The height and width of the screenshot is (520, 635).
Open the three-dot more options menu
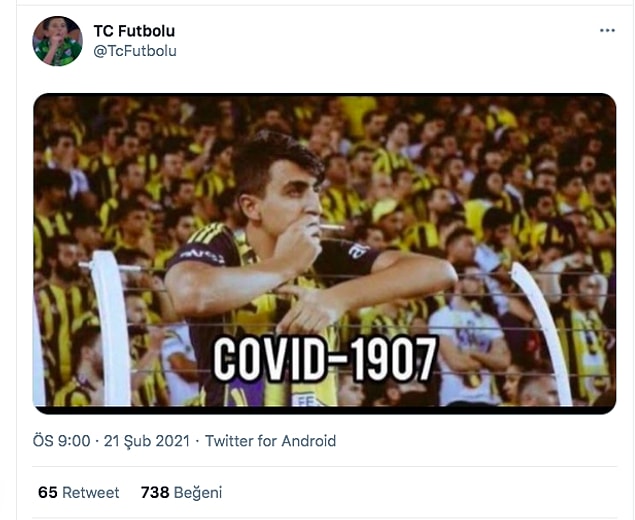[607, 31]
